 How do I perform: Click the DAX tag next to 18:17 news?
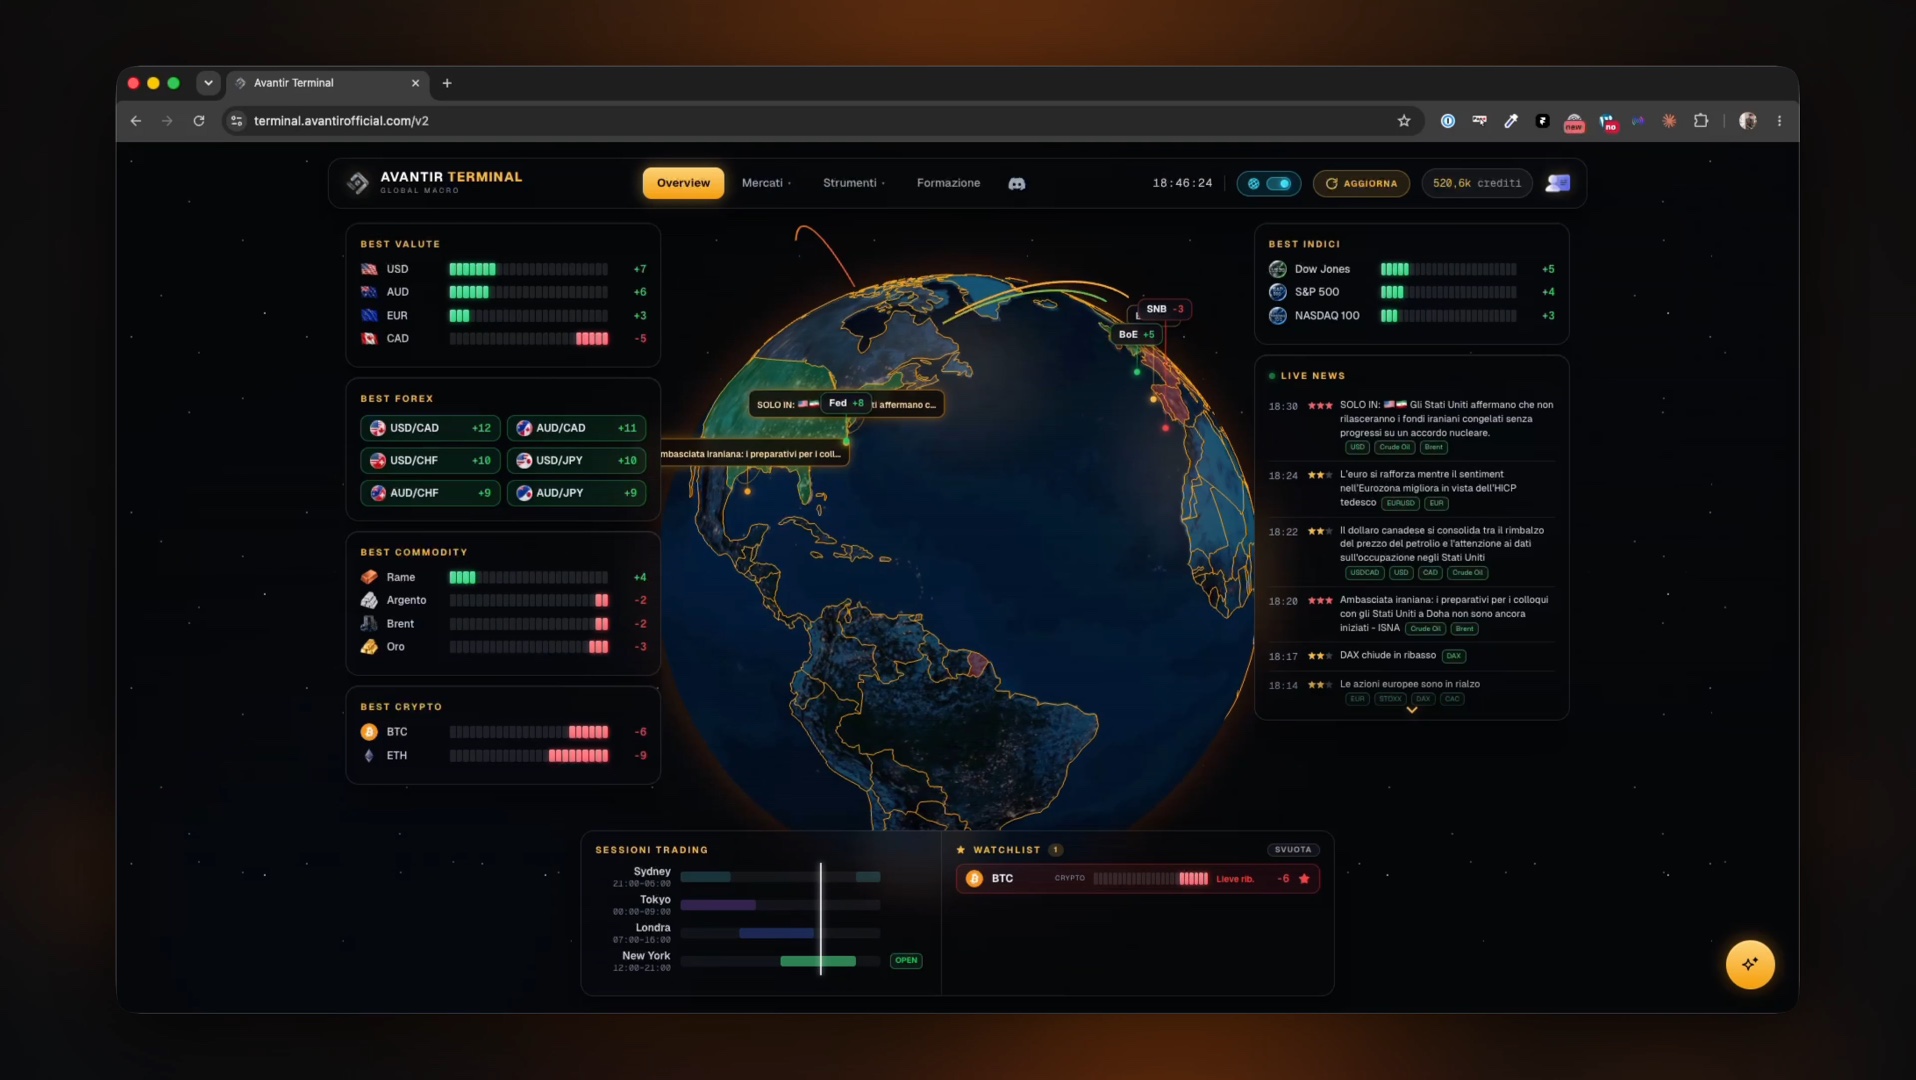(x=1453, y=656)
